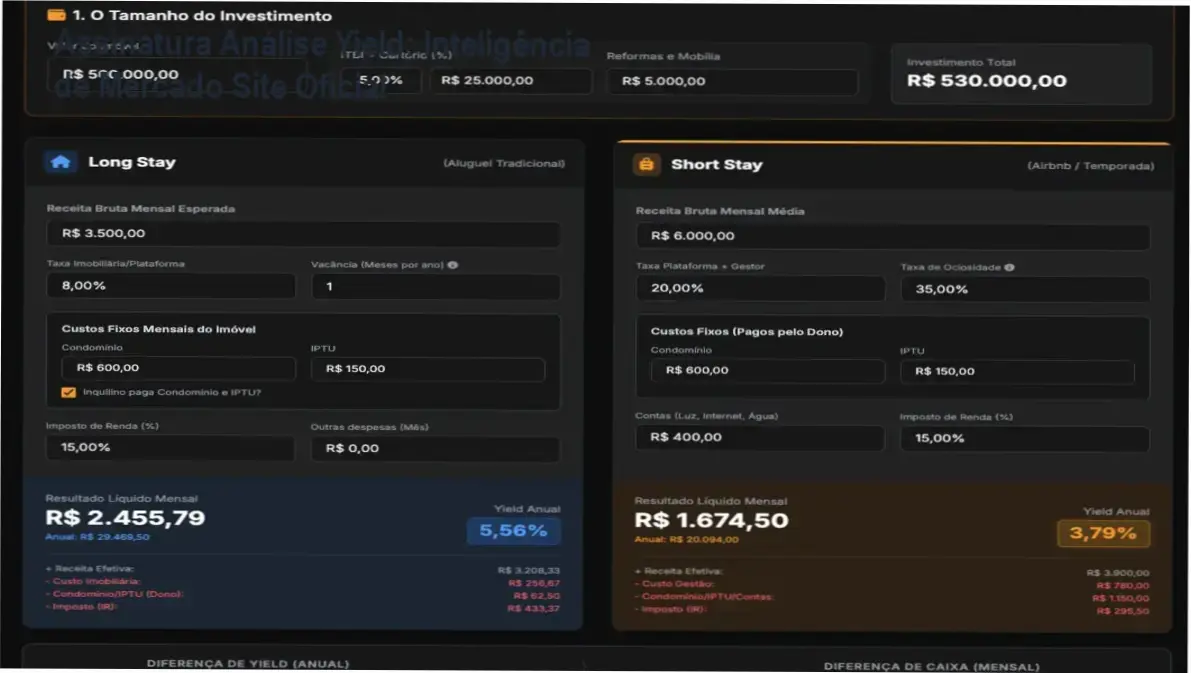Click Long Stay monthly result R$ 2.455,79

tap(125, 518)
